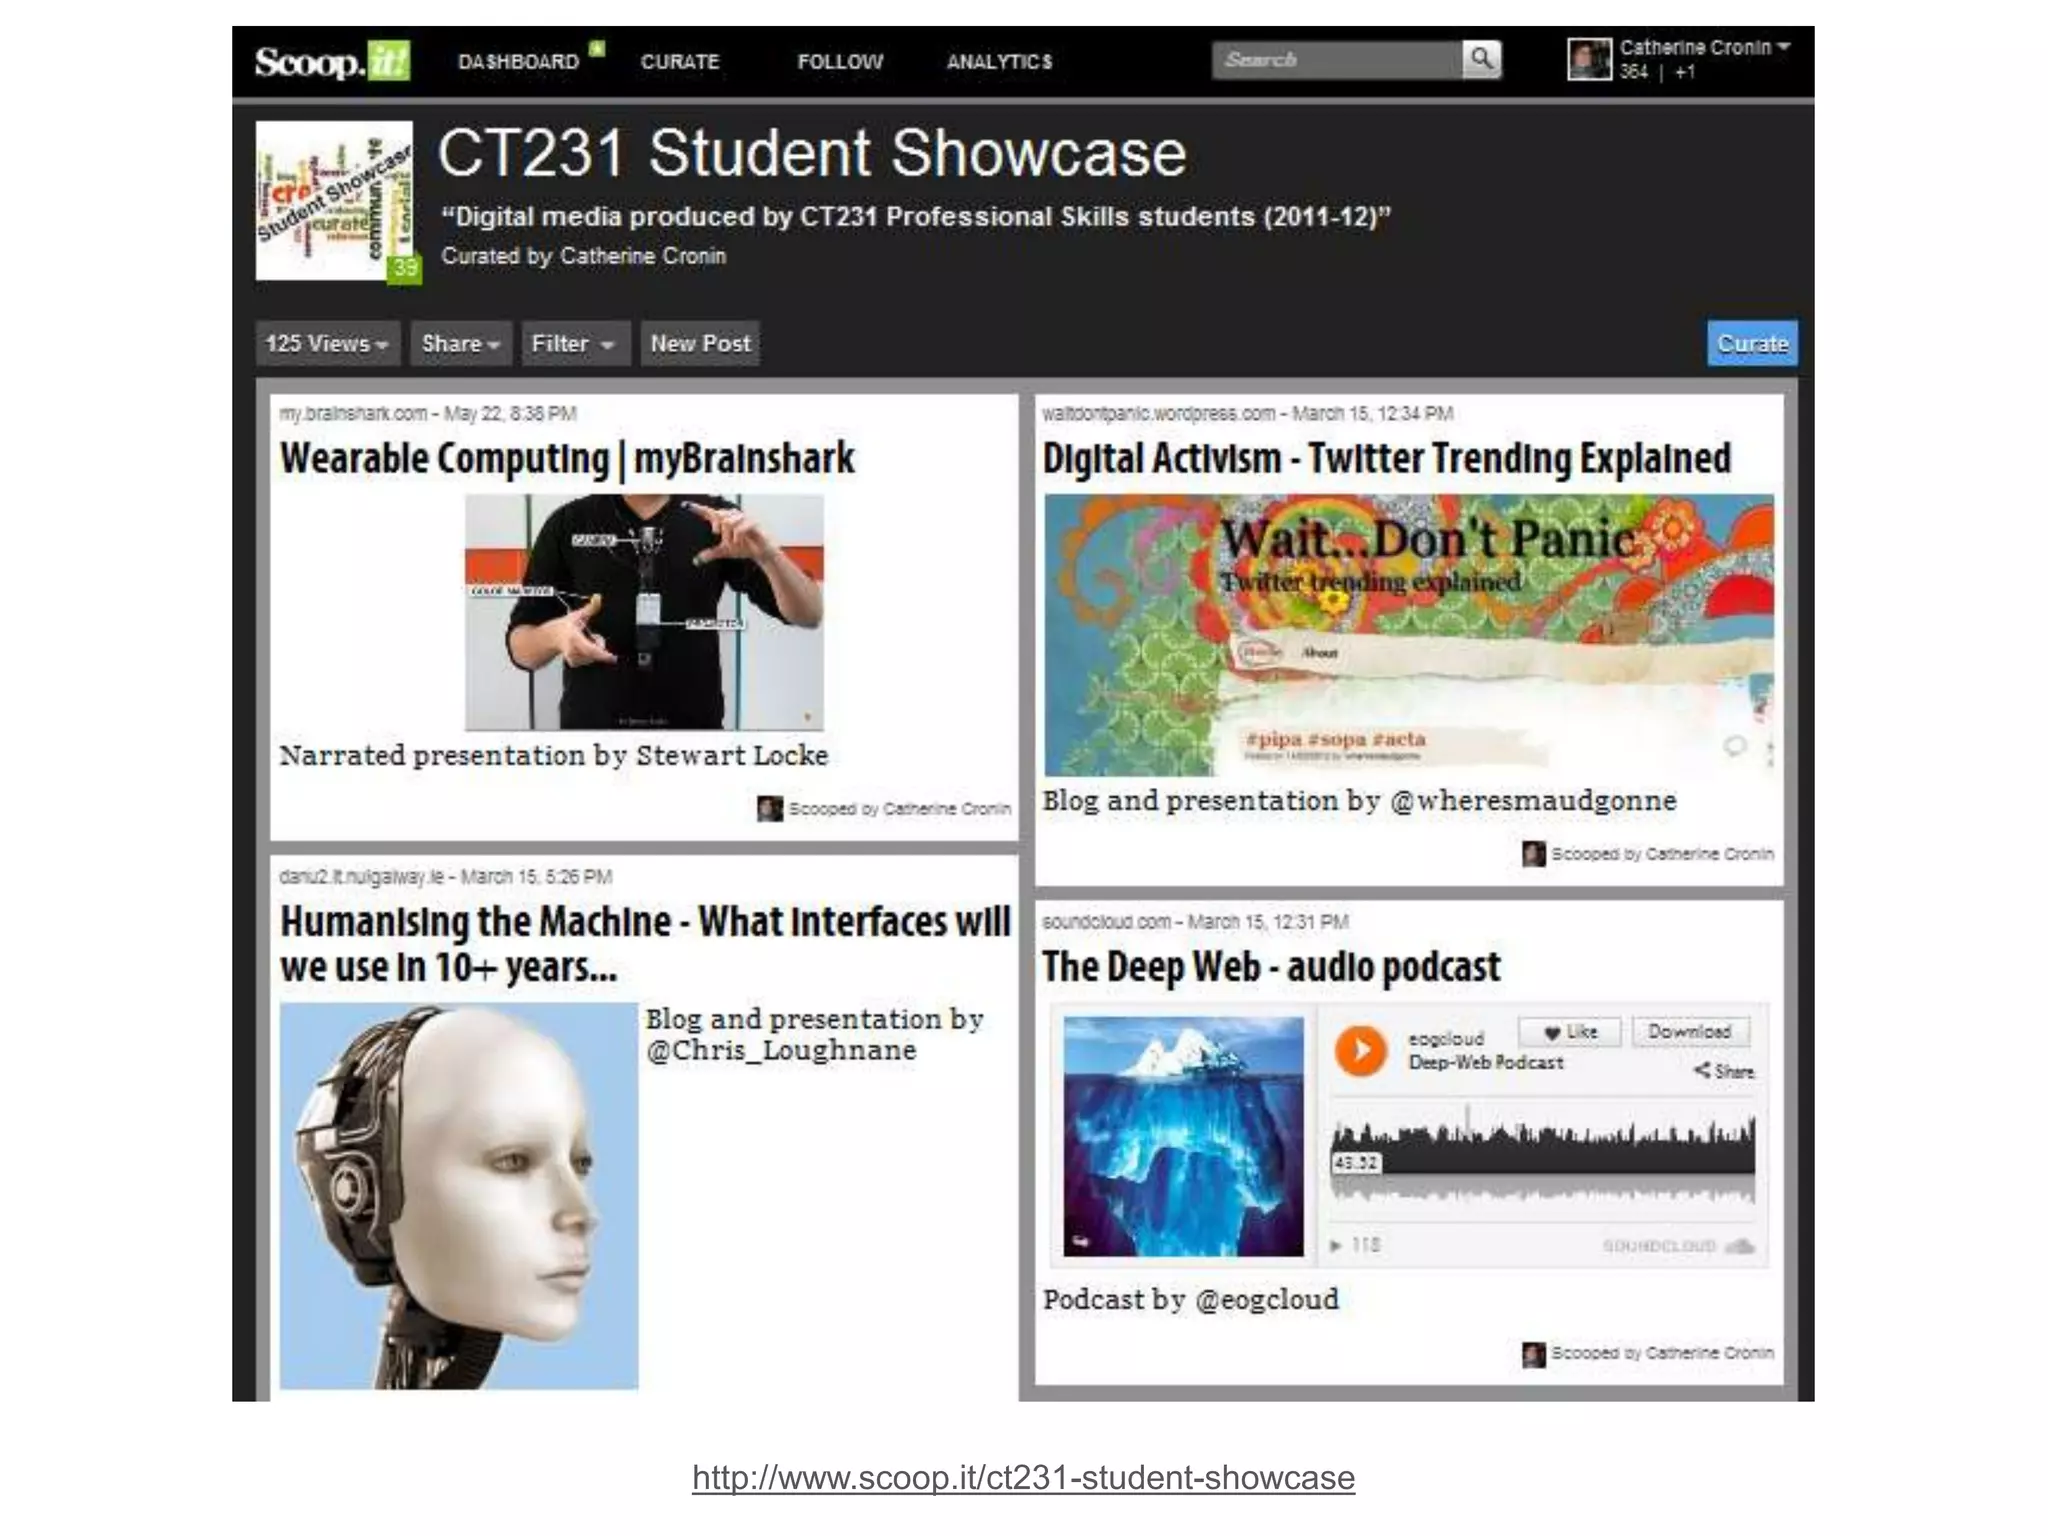Click the SoundCloud Download button
Viewport: 2048px width, 1536px height.
click(x=1690, y=1031)
